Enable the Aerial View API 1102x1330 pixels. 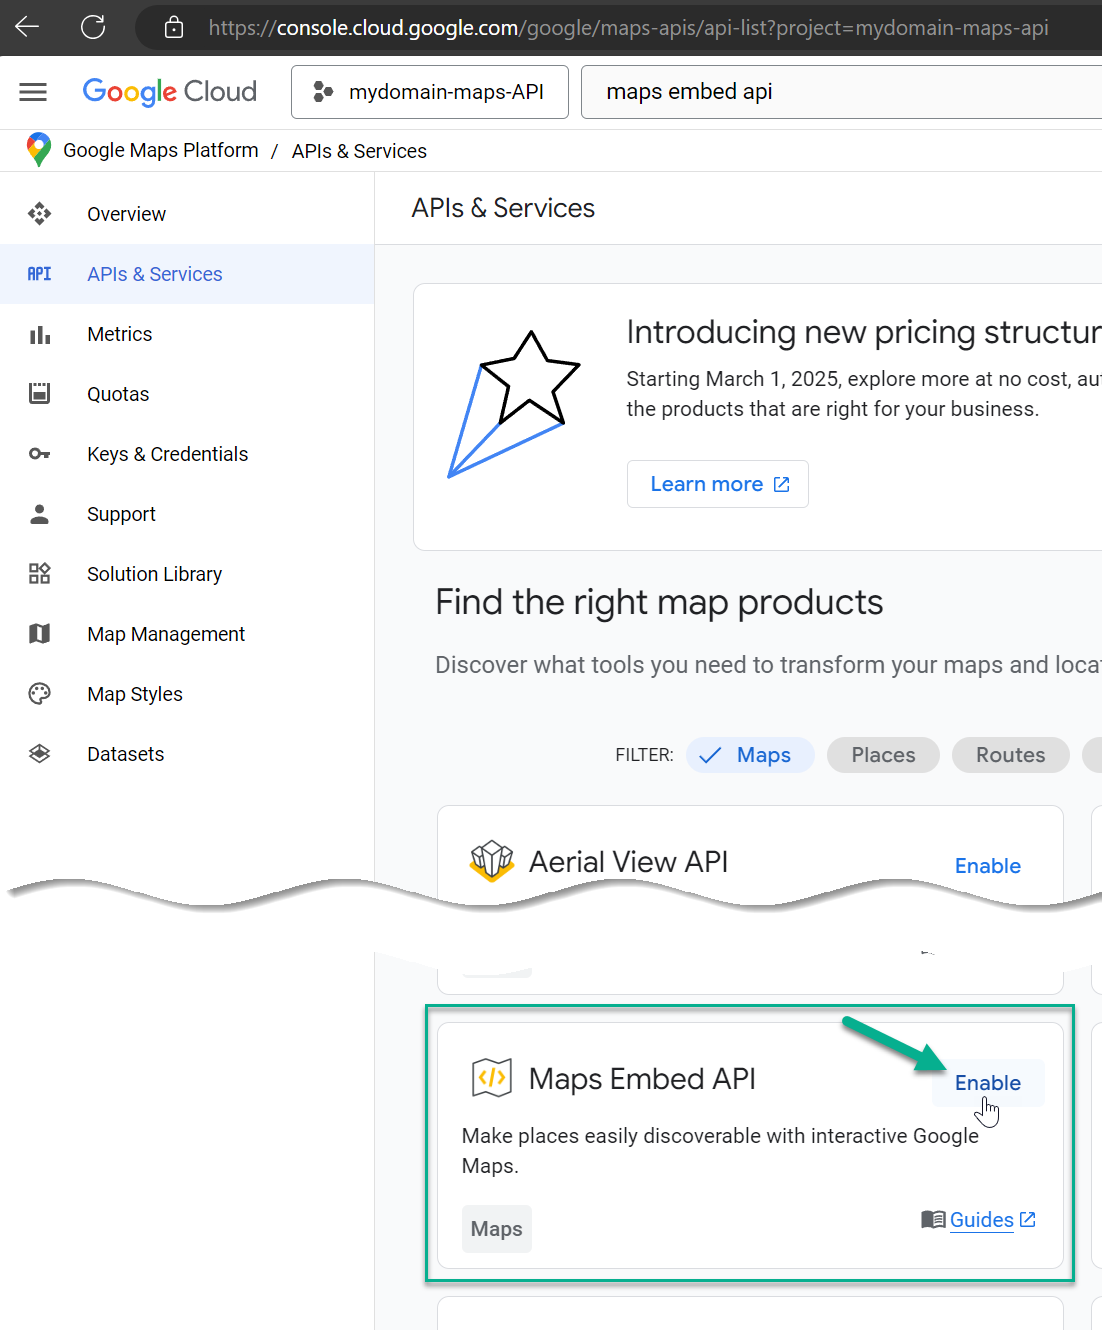coord(987,866)
